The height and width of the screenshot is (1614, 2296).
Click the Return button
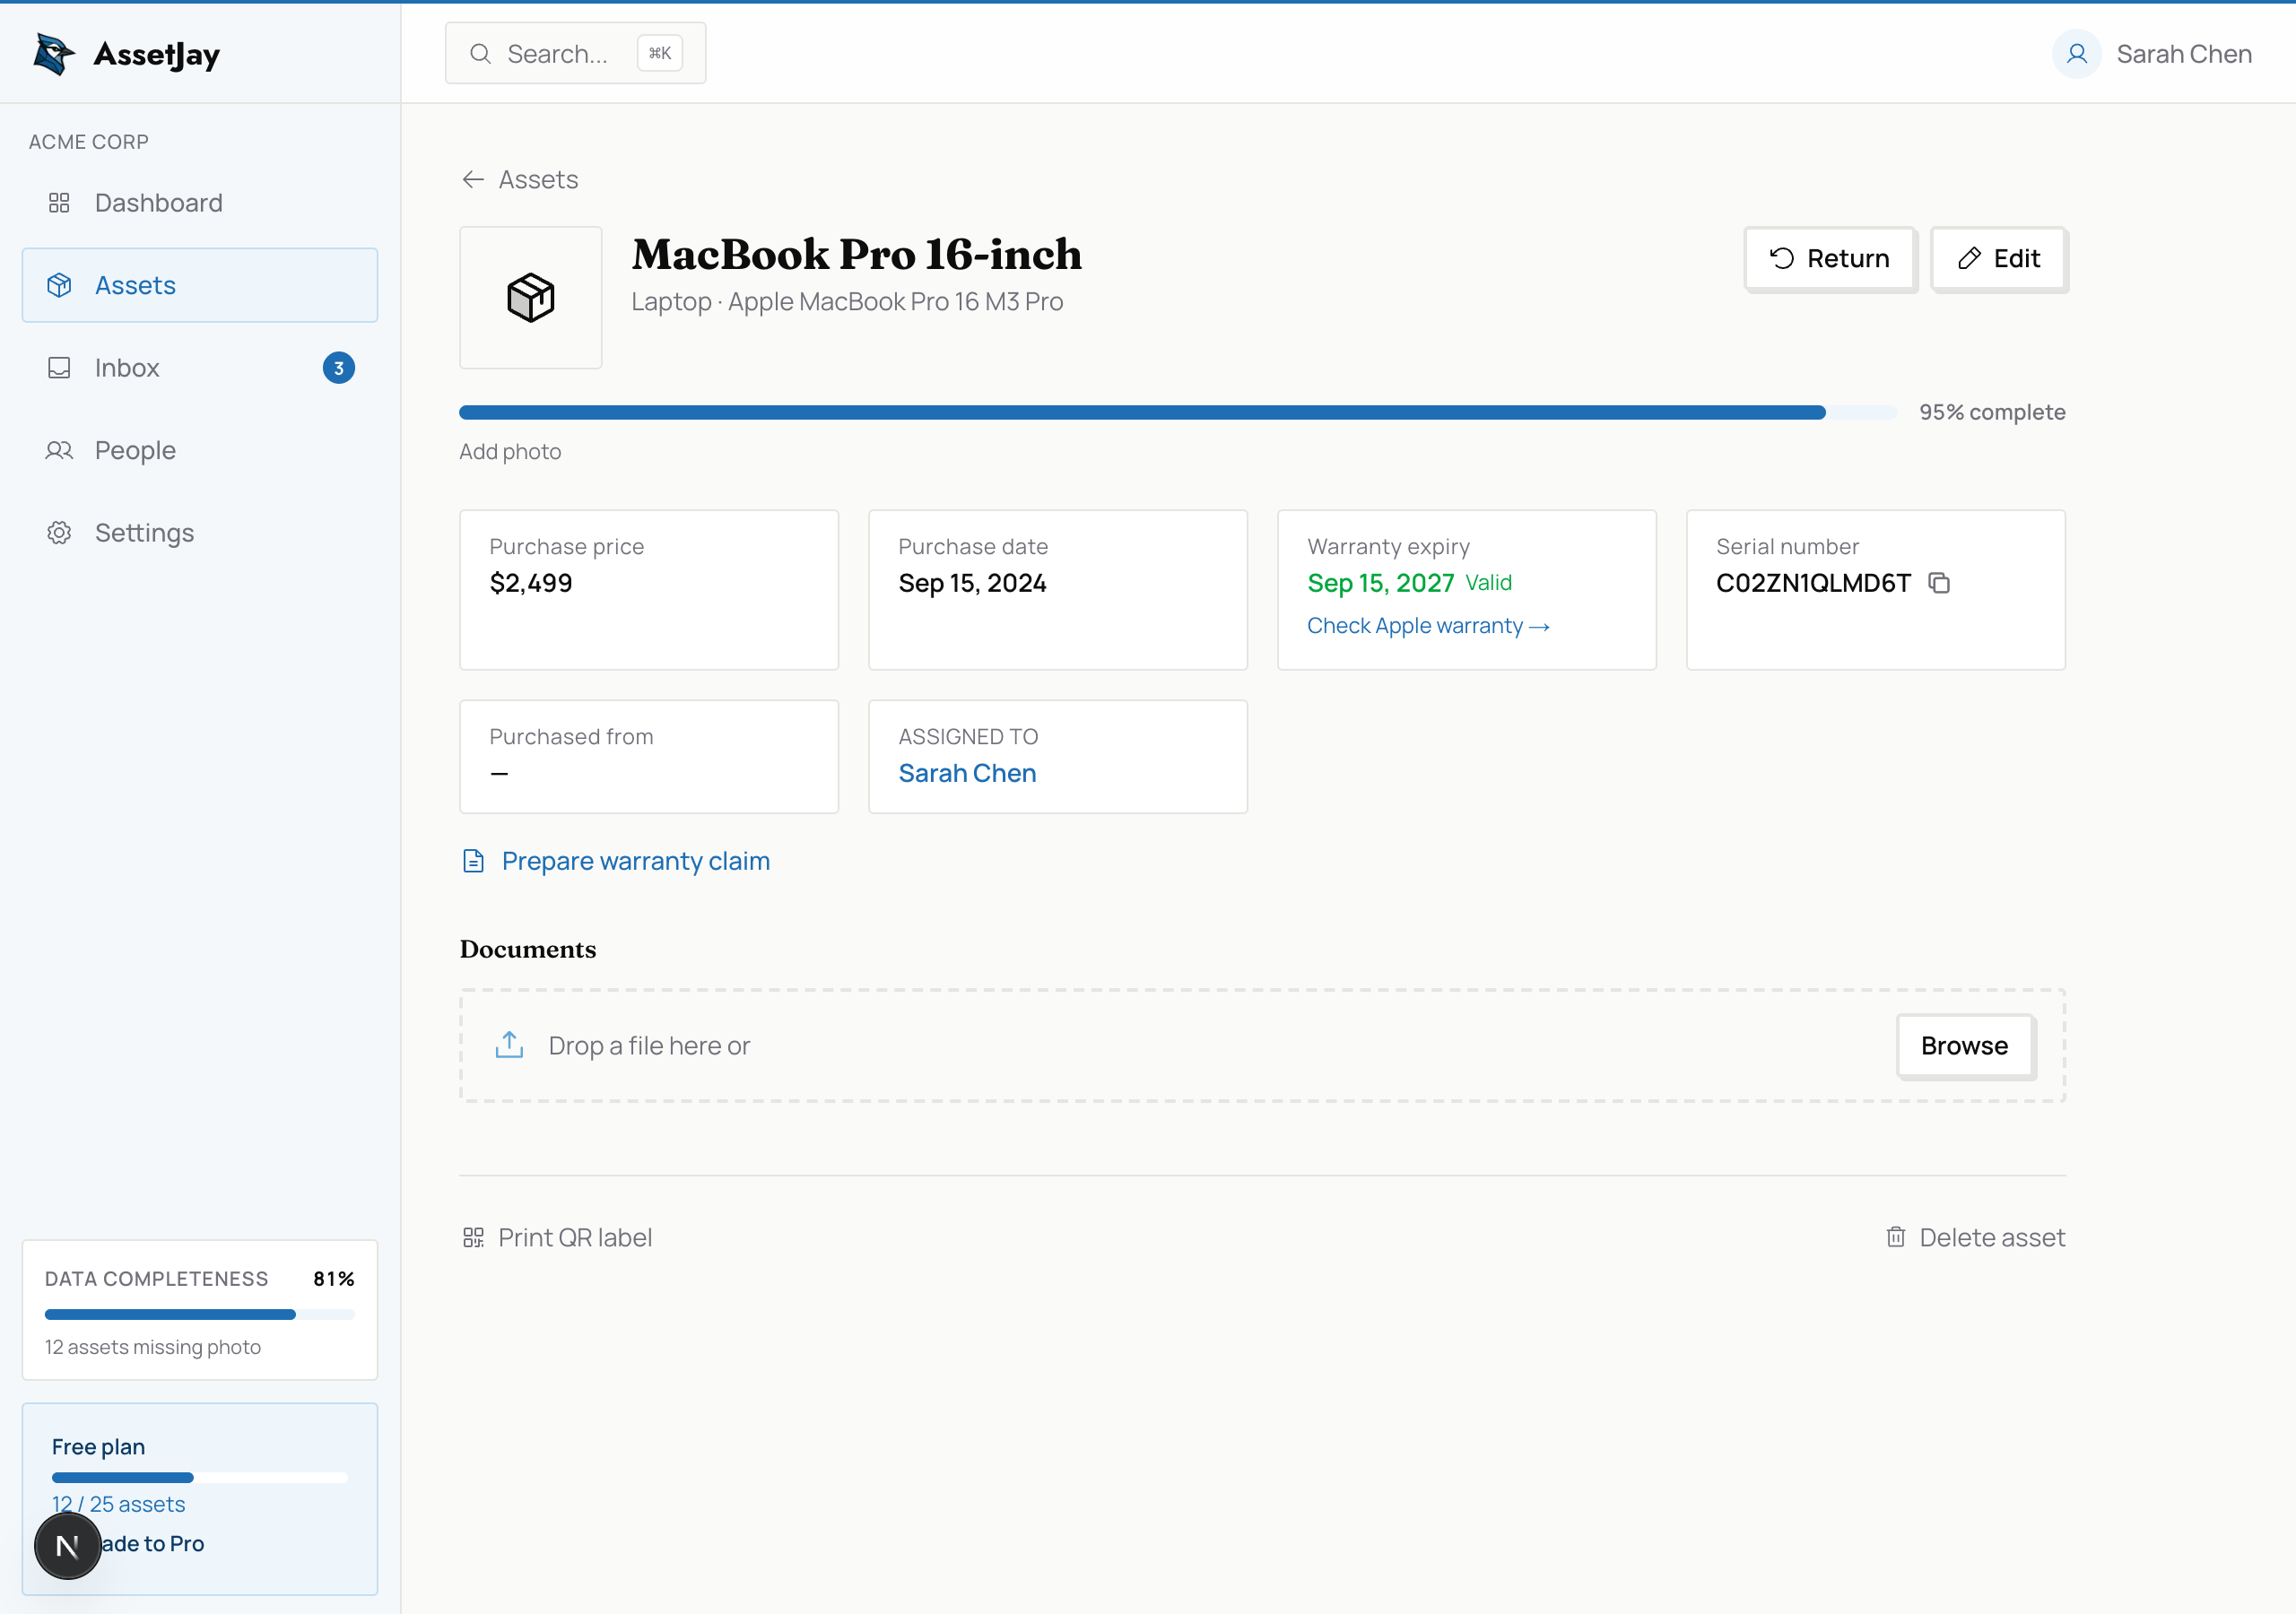coord(1829,258)
